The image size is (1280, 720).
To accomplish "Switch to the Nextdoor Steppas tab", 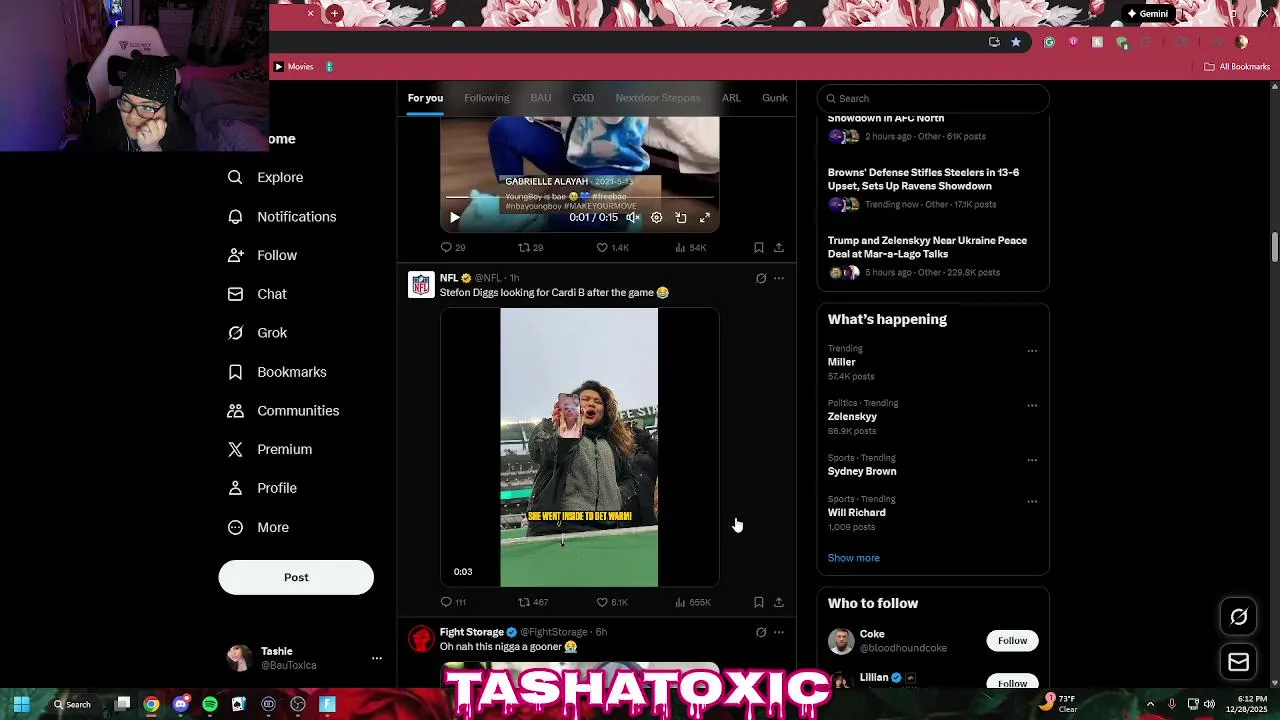I will click(658, 98).
